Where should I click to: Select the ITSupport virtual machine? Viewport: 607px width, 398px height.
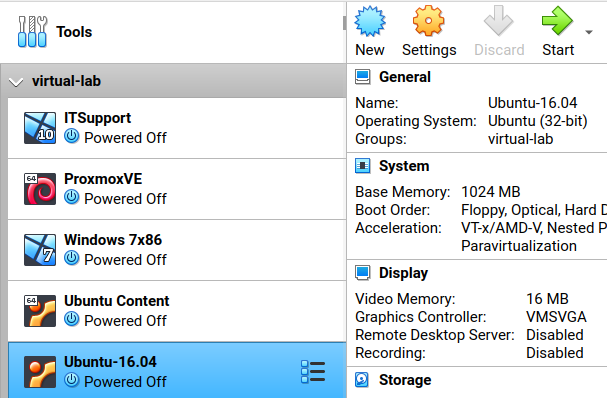[177, 128]
